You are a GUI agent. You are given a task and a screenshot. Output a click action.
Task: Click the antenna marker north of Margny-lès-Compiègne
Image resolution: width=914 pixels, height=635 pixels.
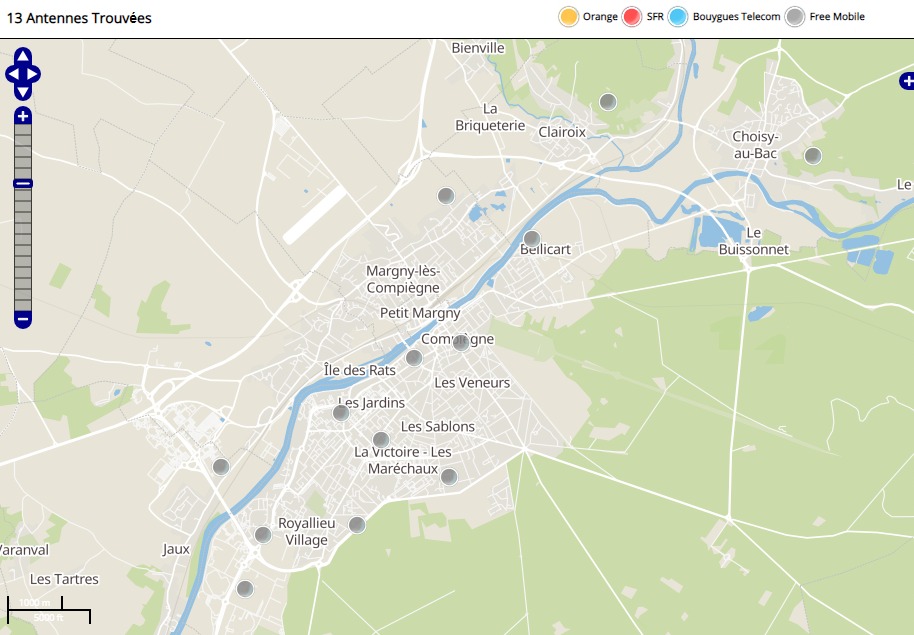pyautogui.click(x=445, y=195)
